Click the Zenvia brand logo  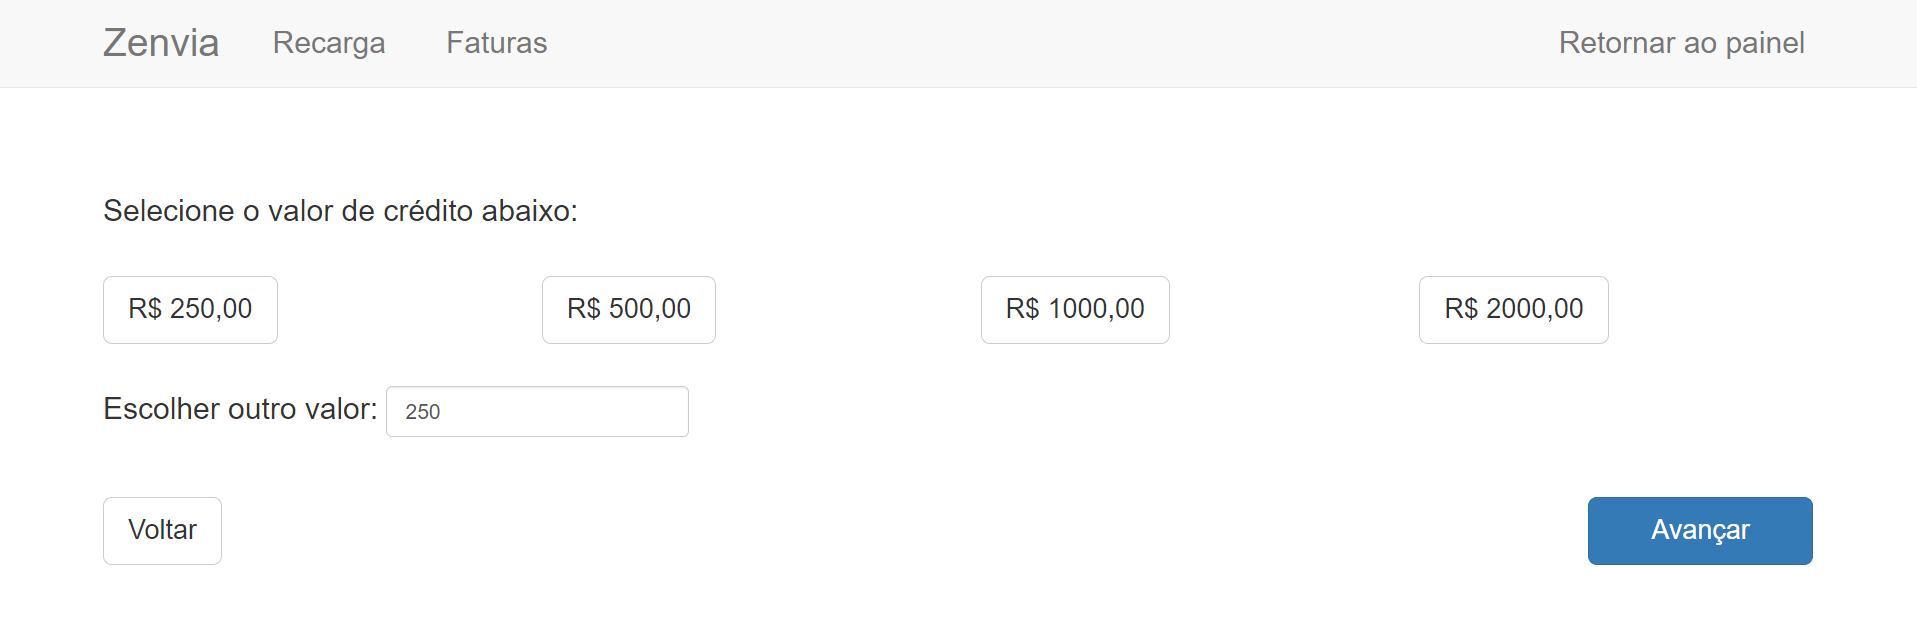[161, 43]
